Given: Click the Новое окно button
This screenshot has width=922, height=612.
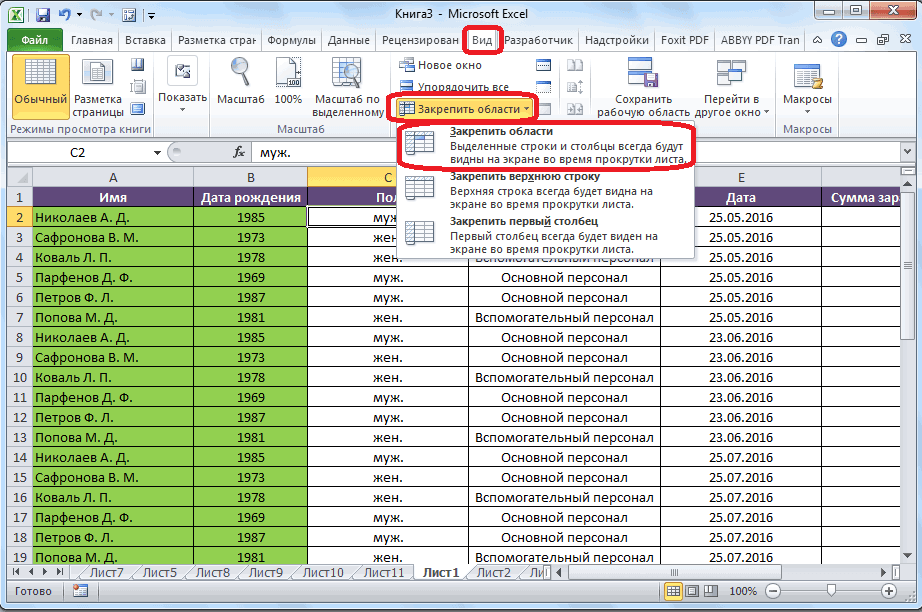Looking at the screenshot, I should (x=440, y=65).
